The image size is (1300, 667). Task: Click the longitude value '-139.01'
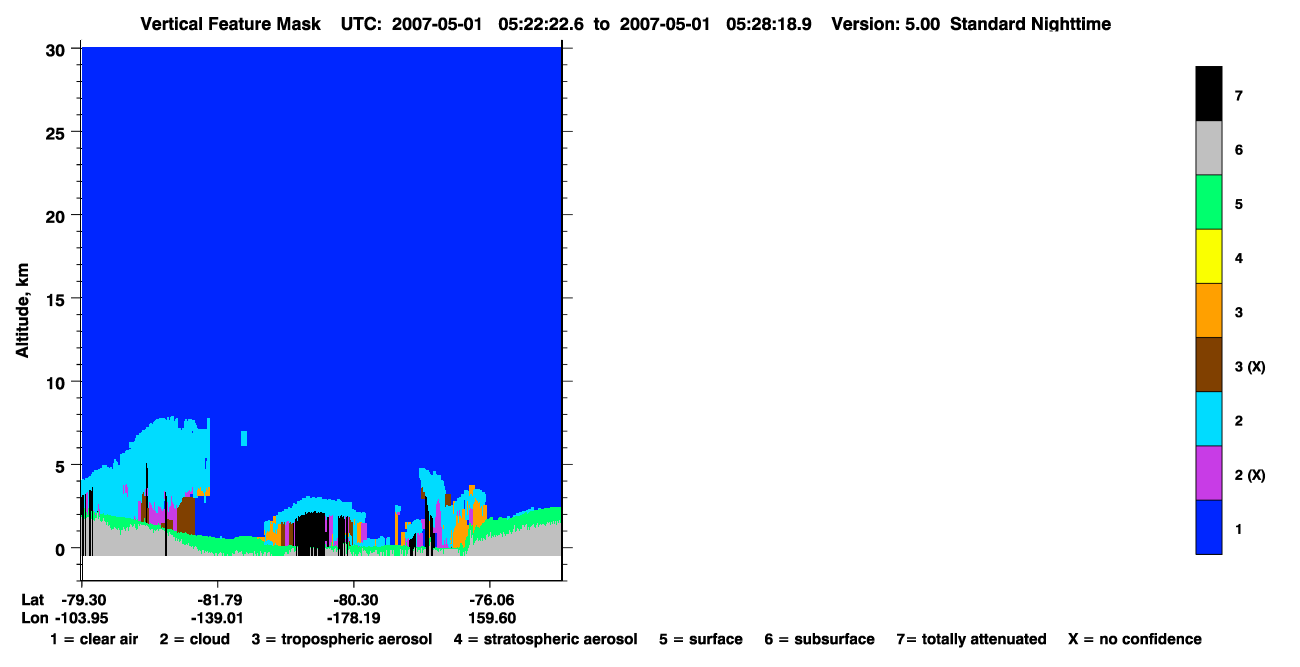tap(218, 618)
